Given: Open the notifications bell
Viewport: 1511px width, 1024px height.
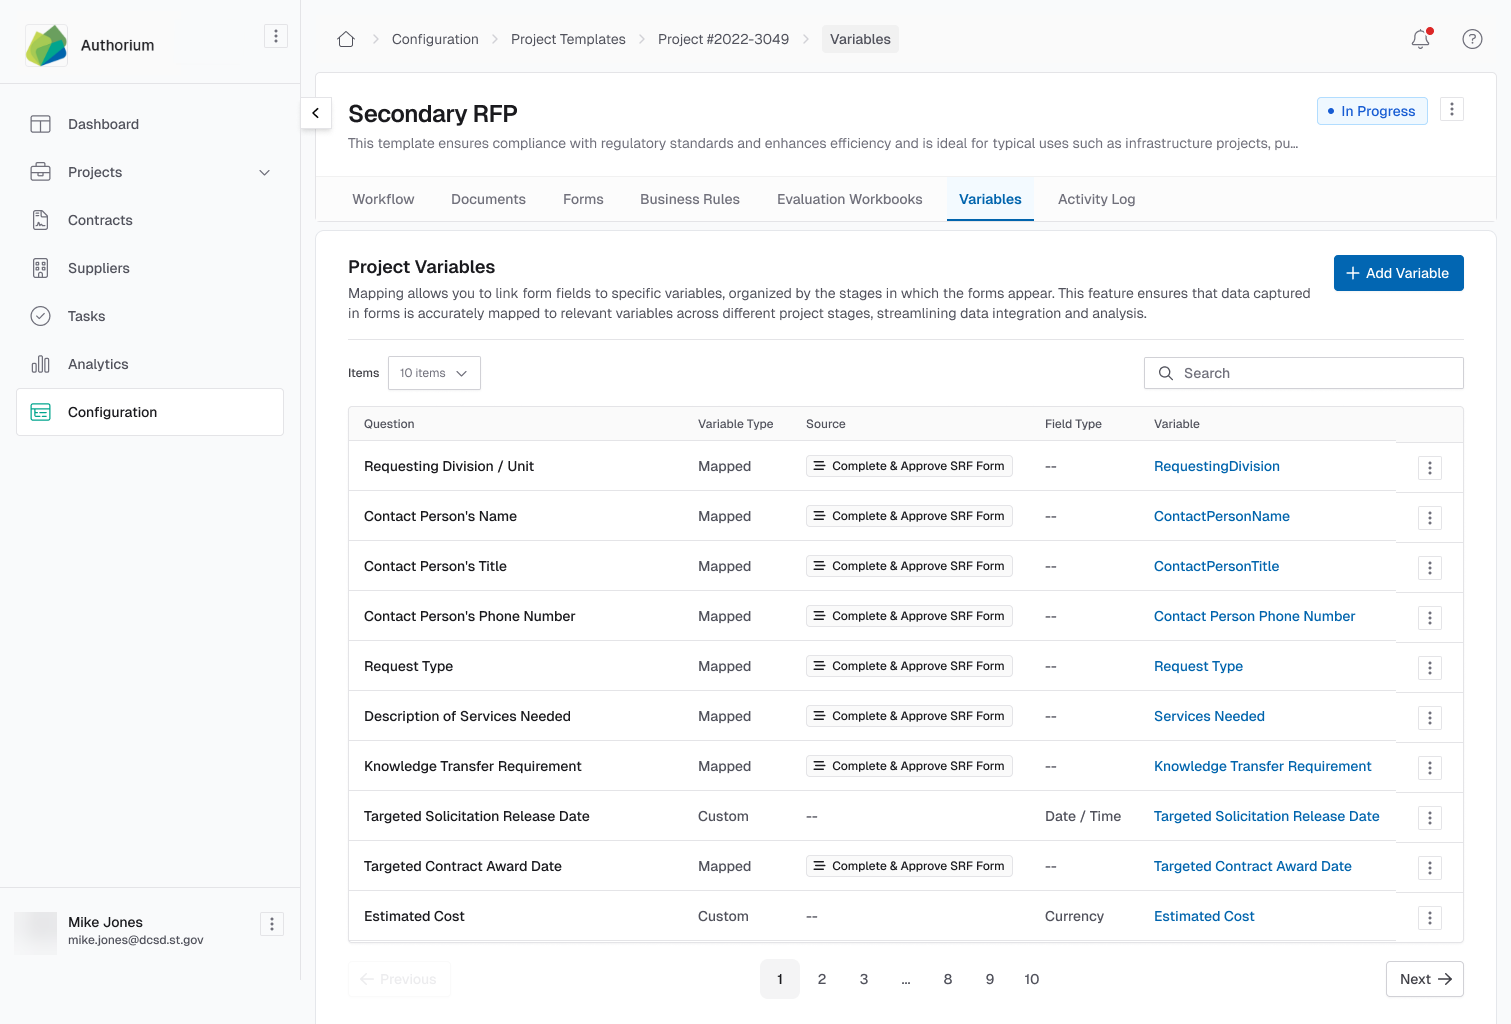Looking at the screenshot, I should pos(1420,39).
